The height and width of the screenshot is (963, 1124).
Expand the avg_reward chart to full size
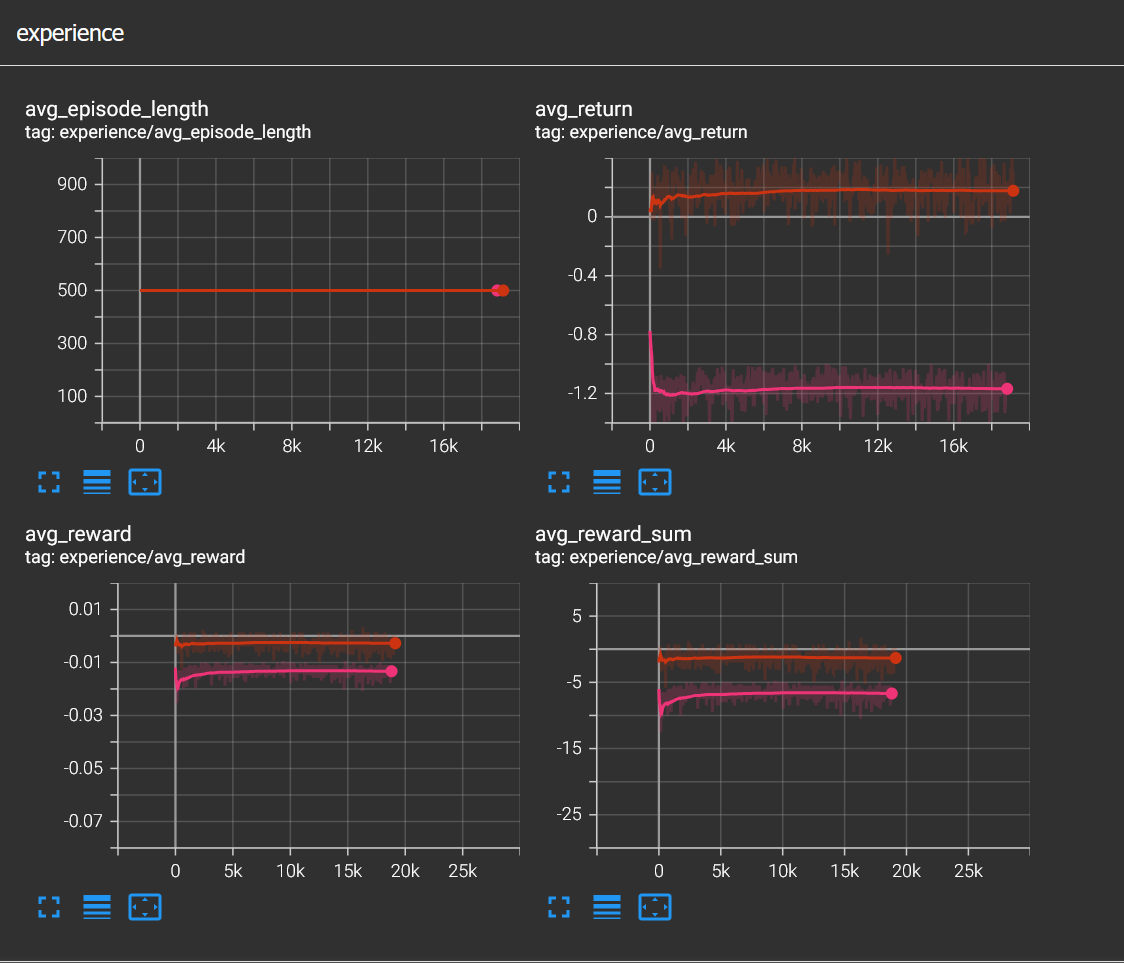point(49,907)
